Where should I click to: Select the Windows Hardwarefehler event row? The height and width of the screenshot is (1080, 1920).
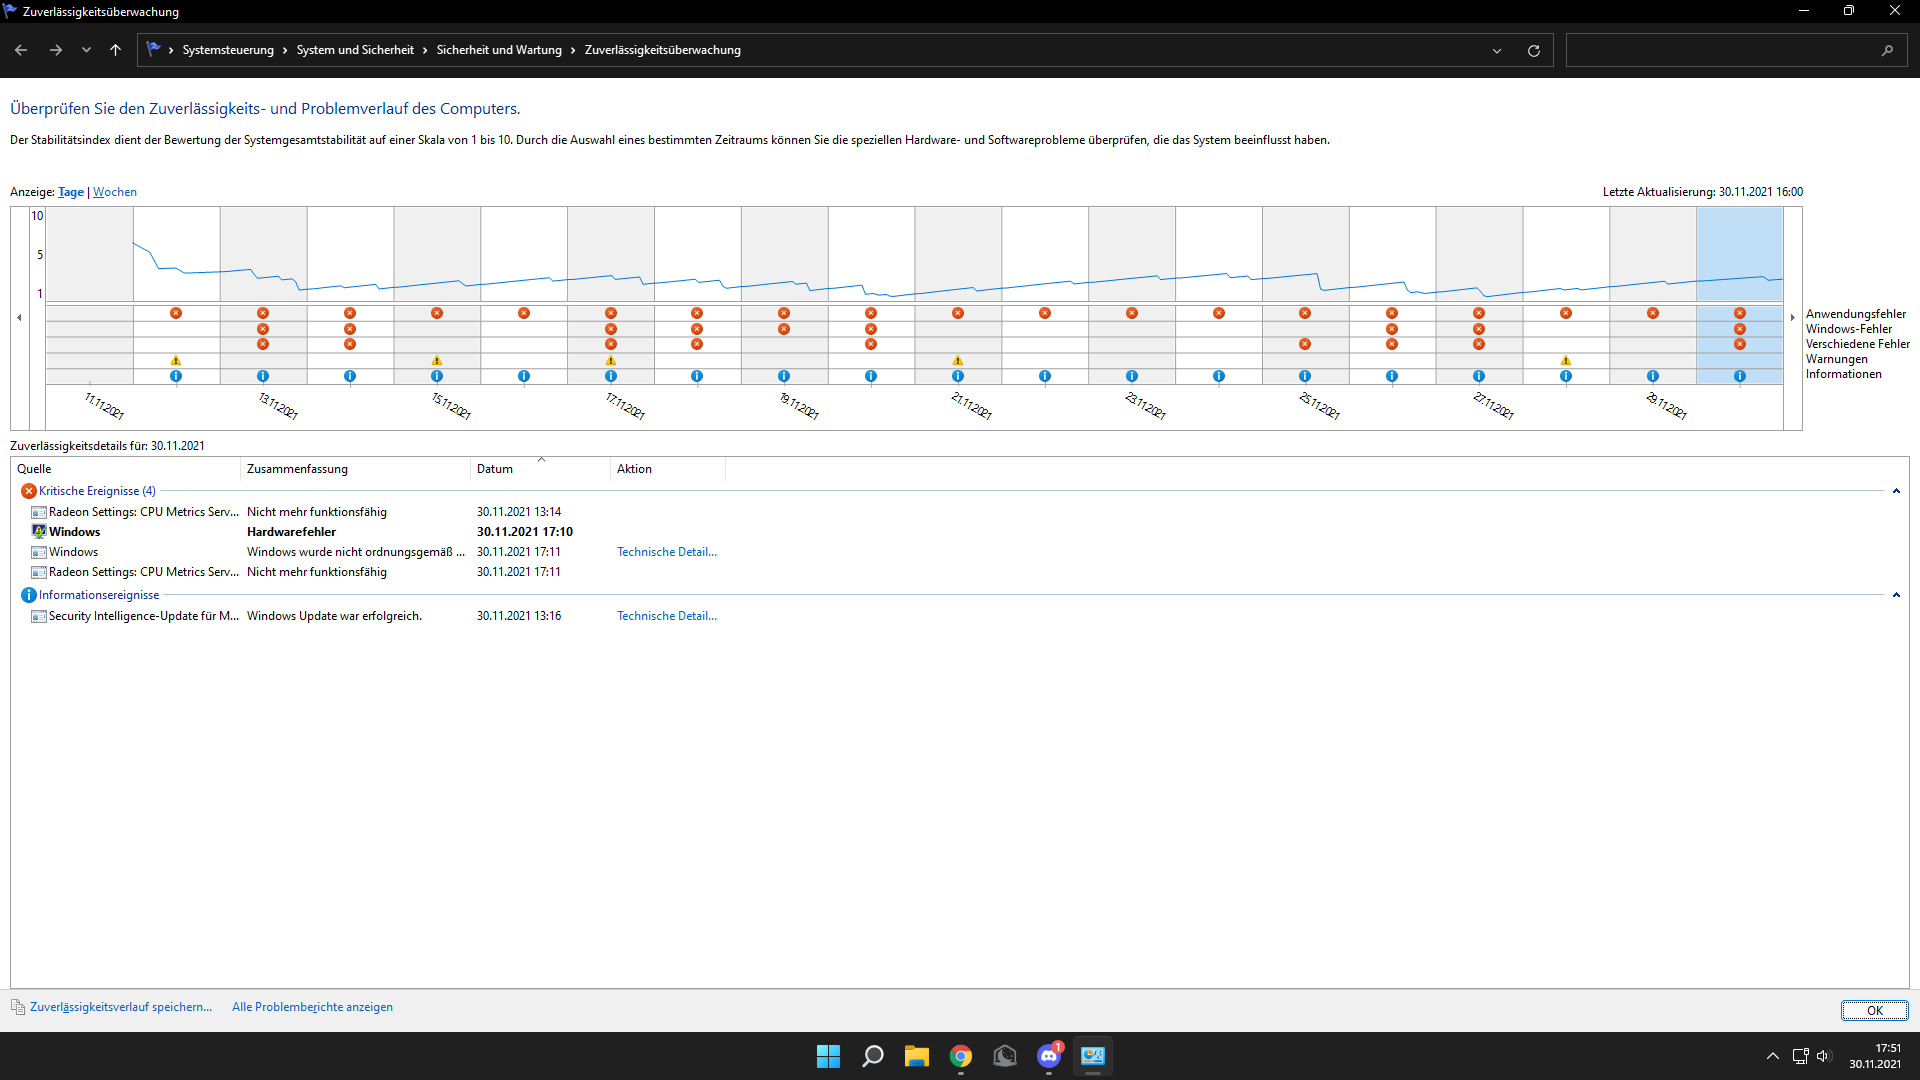[290, 532]
